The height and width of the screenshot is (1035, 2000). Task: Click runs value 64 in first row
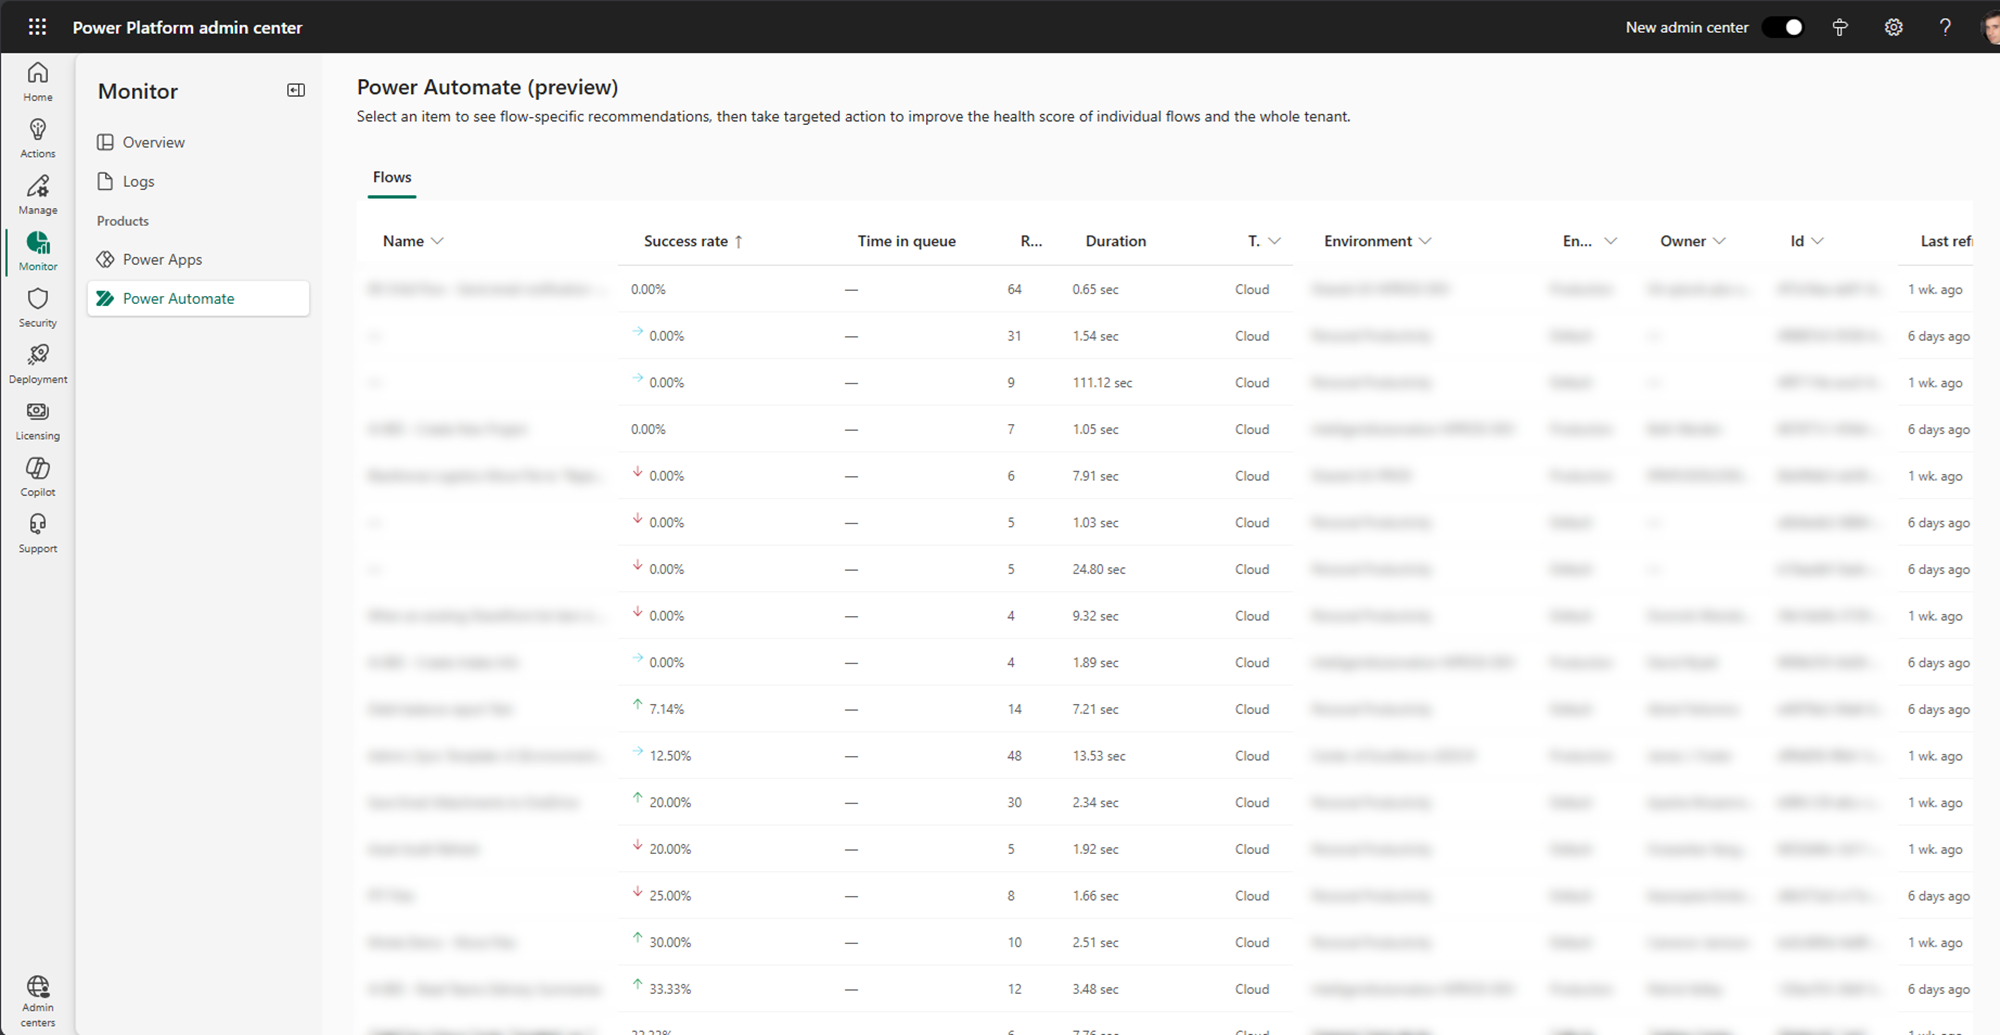pos(1014,289)
